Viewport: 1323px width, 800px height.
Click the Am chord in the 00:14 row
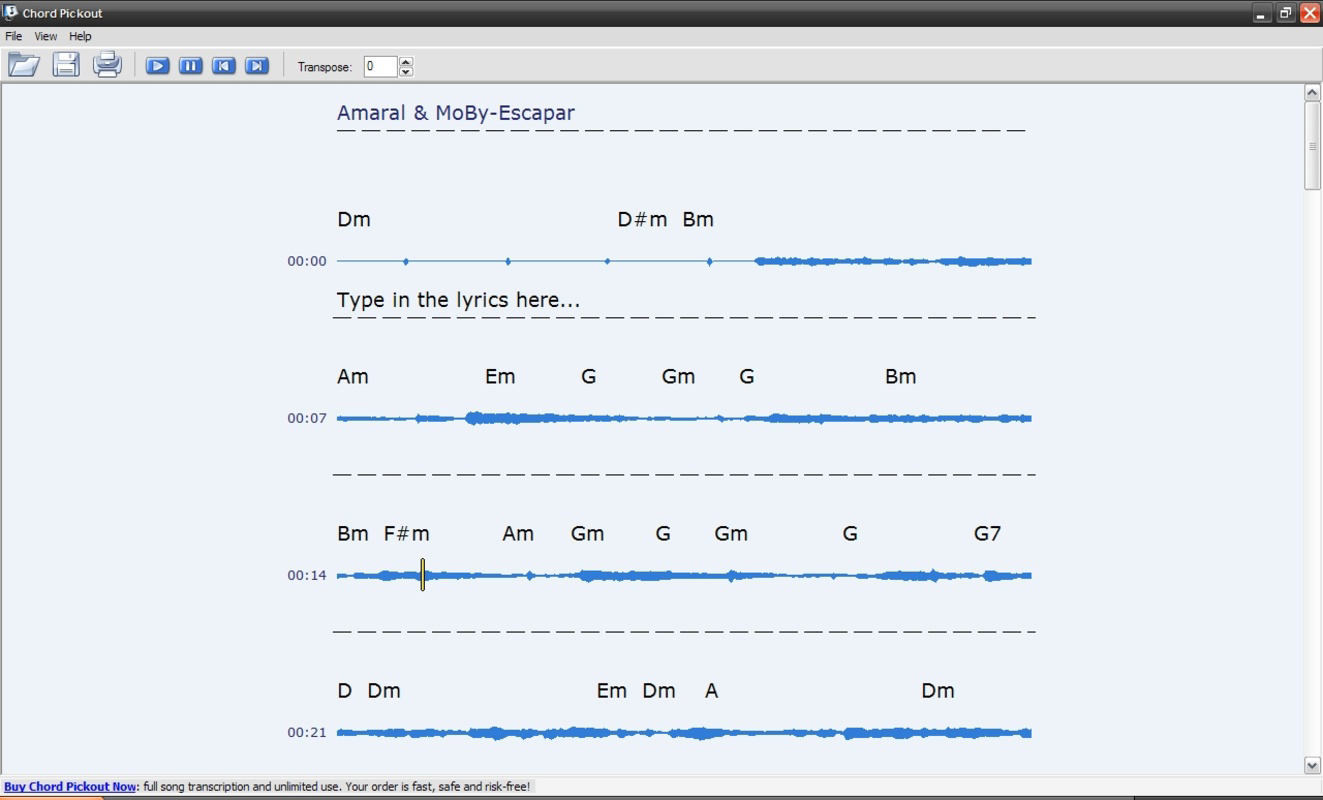(518, 533)
